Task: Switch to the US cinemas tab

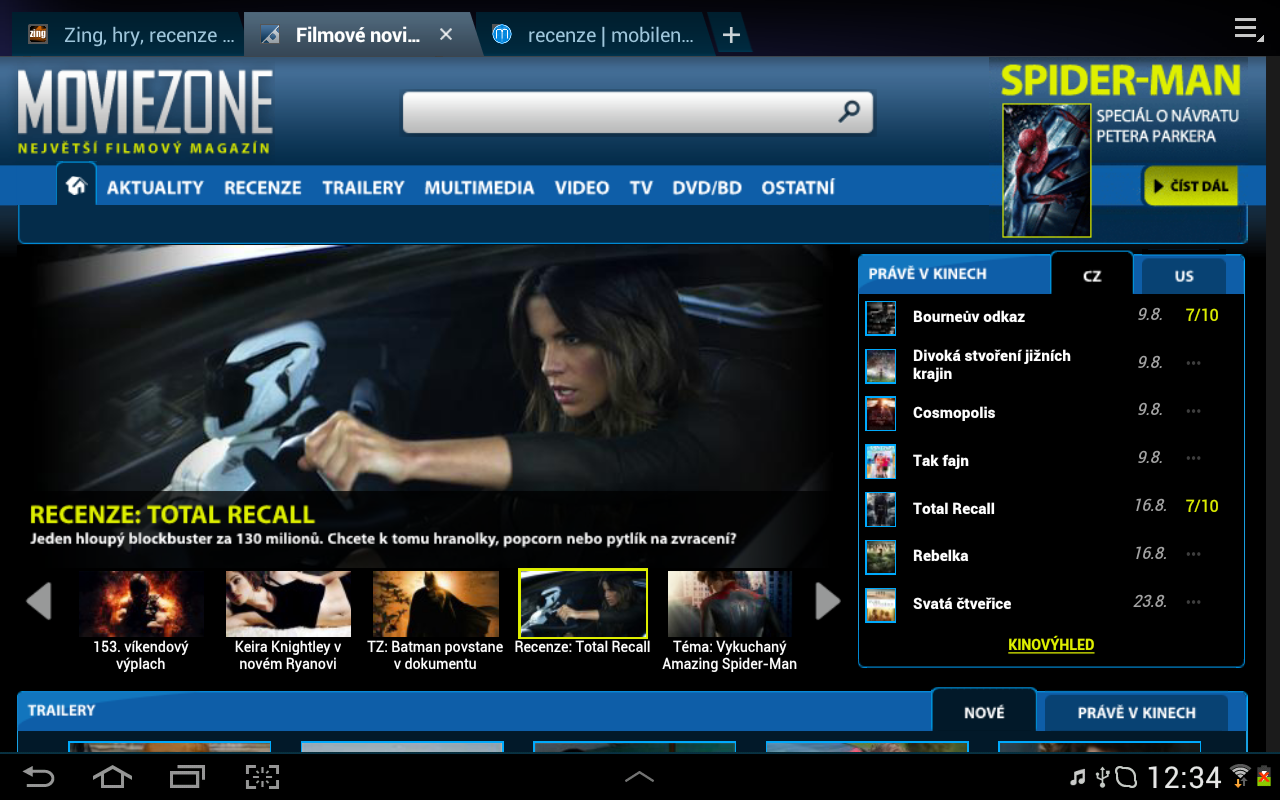Action: pos(1184,276)
